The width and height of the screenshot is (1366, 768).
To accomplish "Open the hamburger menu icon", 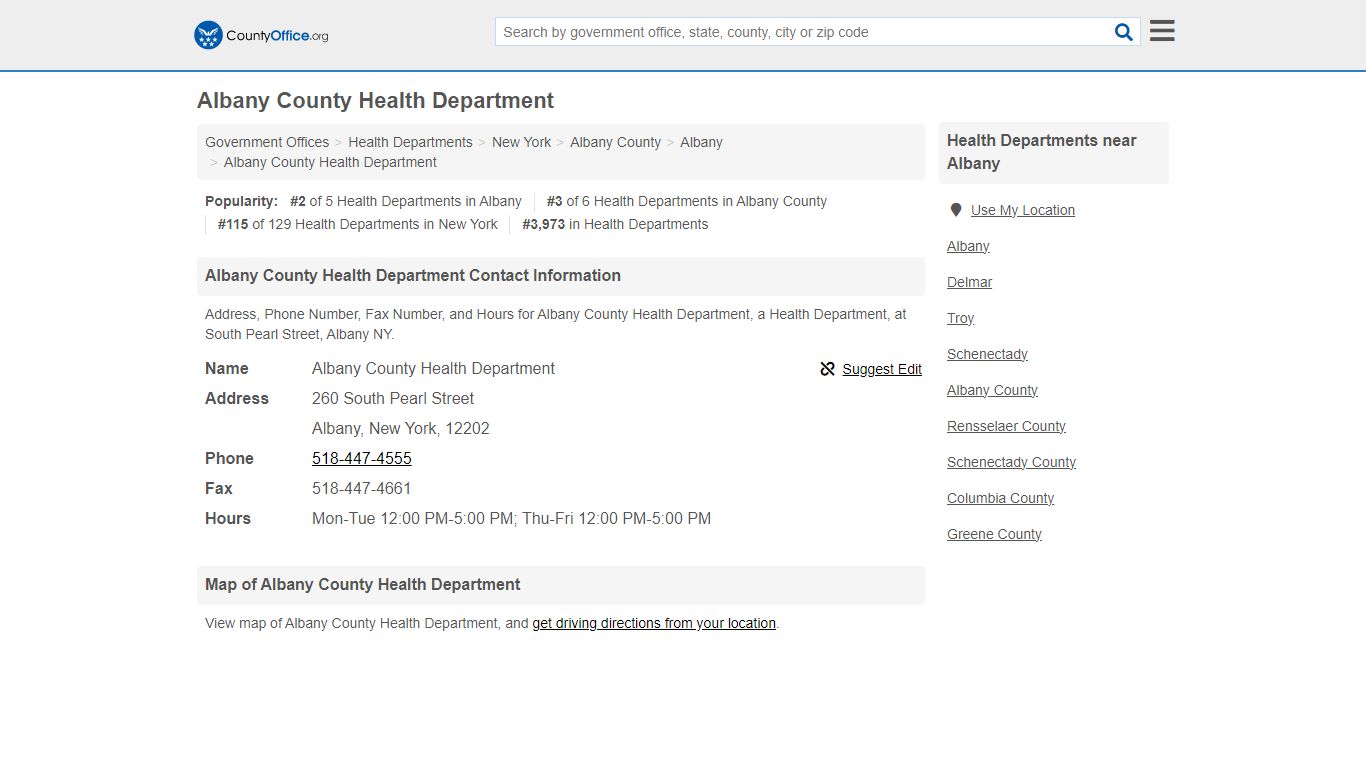I will coord(1162,31).
